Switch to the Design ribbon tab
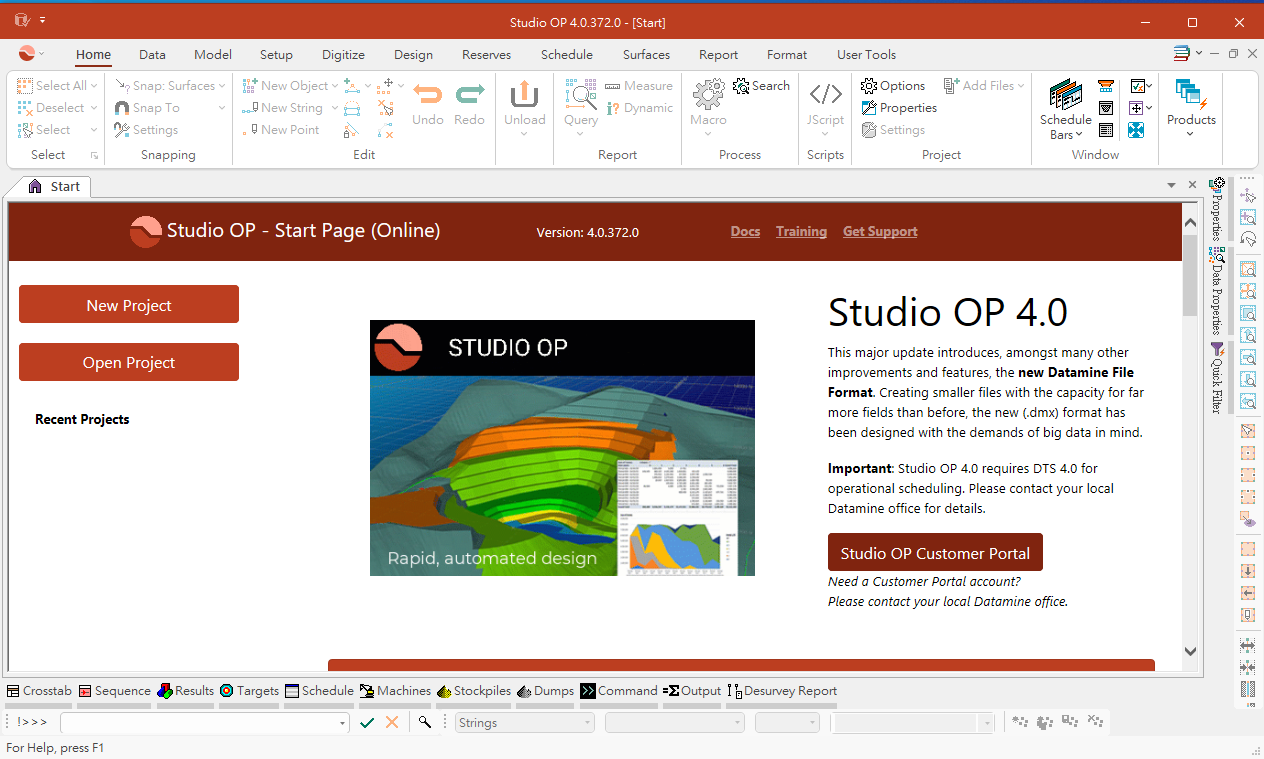1264x759 pixels. (413, 55)
